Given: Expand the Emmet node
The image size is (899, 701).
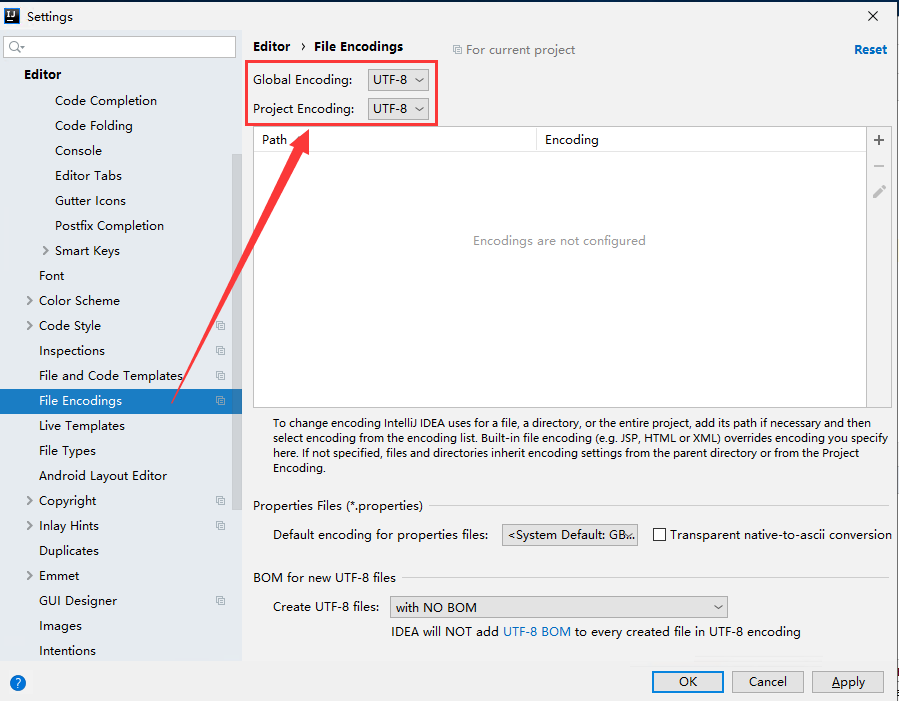Looking at the screenshot, I should pos(29,575).
